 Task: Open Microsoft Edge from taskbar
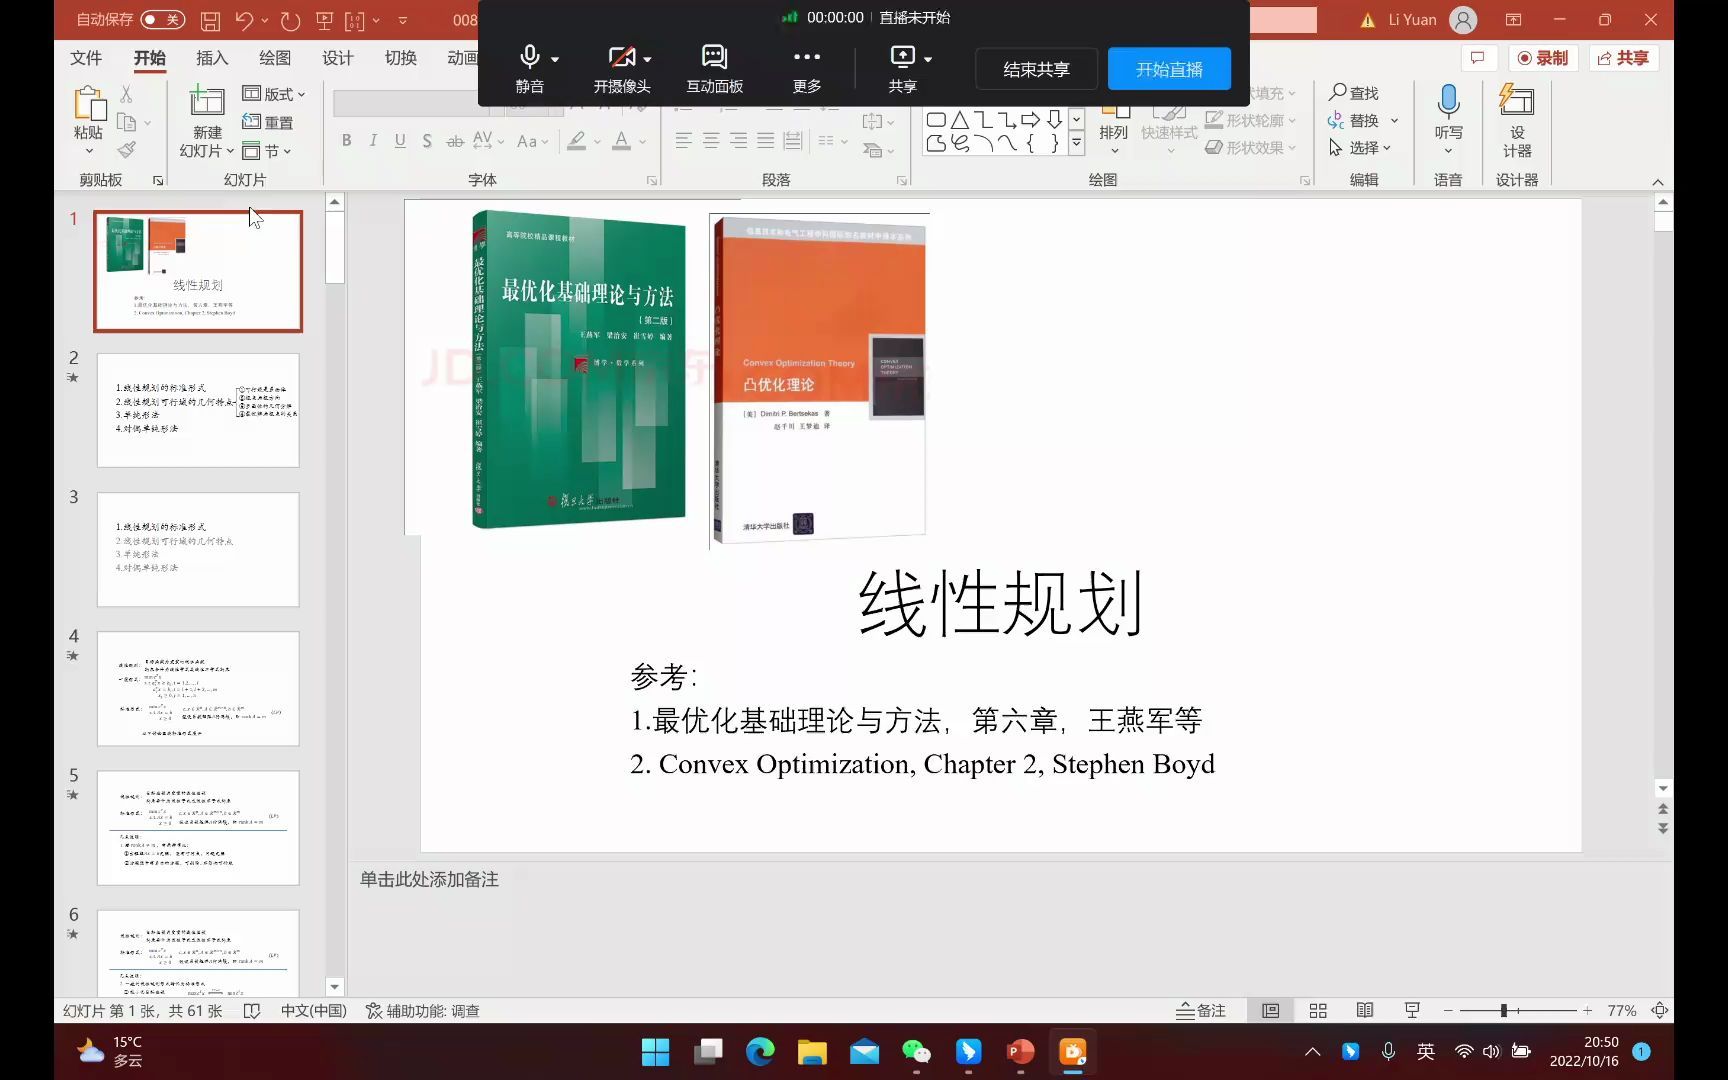tap(760, 1051)
